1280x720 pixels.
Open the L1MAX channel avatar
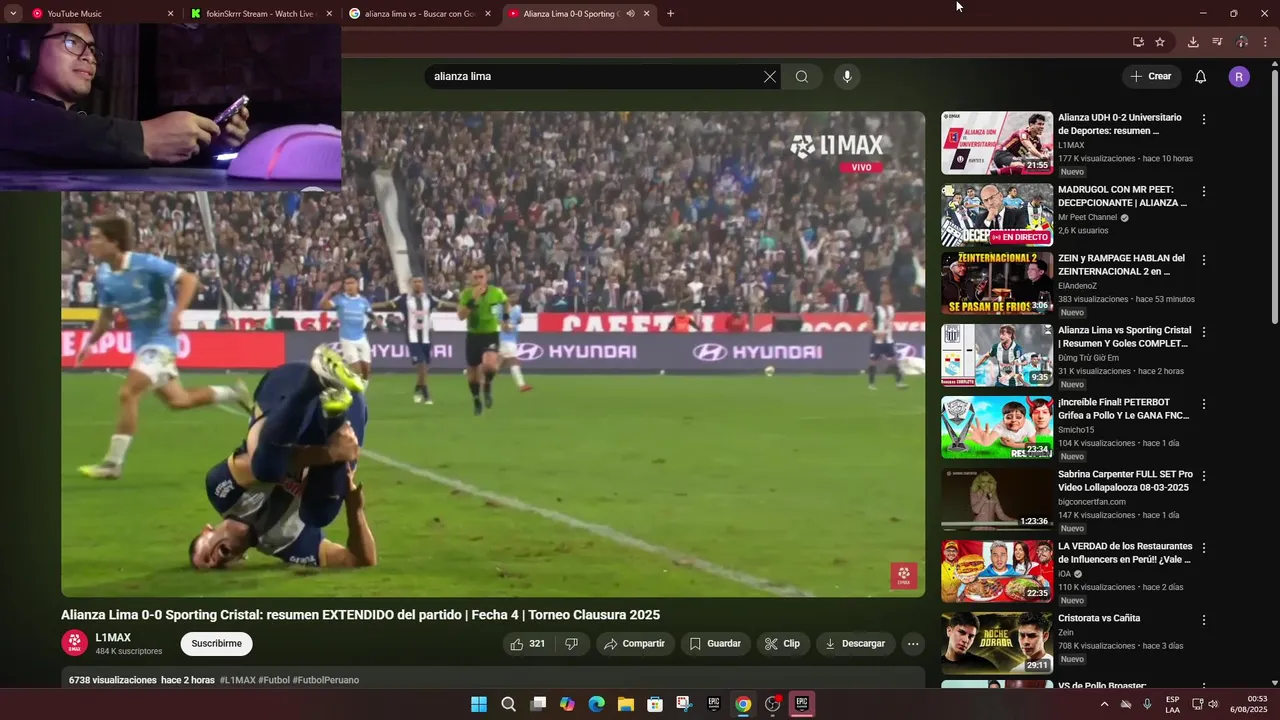coord(74,643)
